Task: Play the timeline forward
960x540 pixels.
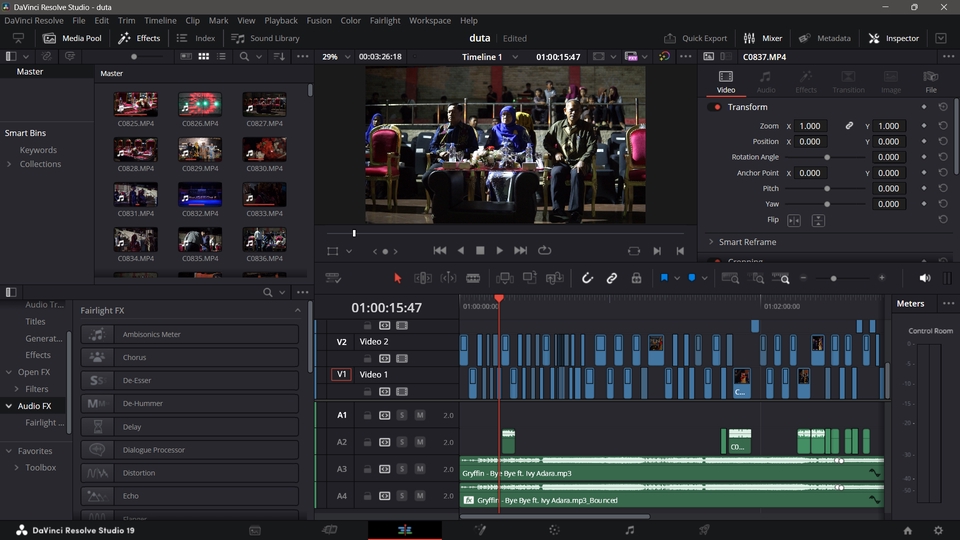Action: click(500, 250)
